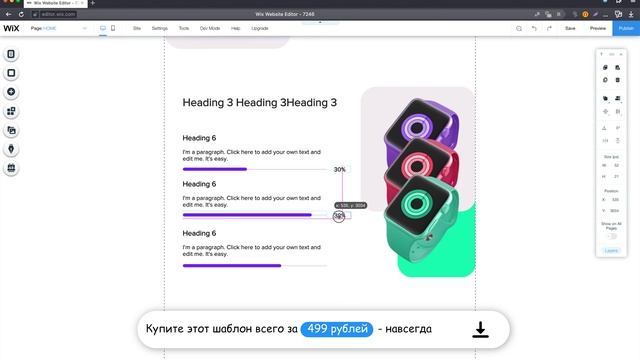The image size is (640, 360).
Task: Click the Redo arrow
Action: pyautogui.click(x=549, y=28)
